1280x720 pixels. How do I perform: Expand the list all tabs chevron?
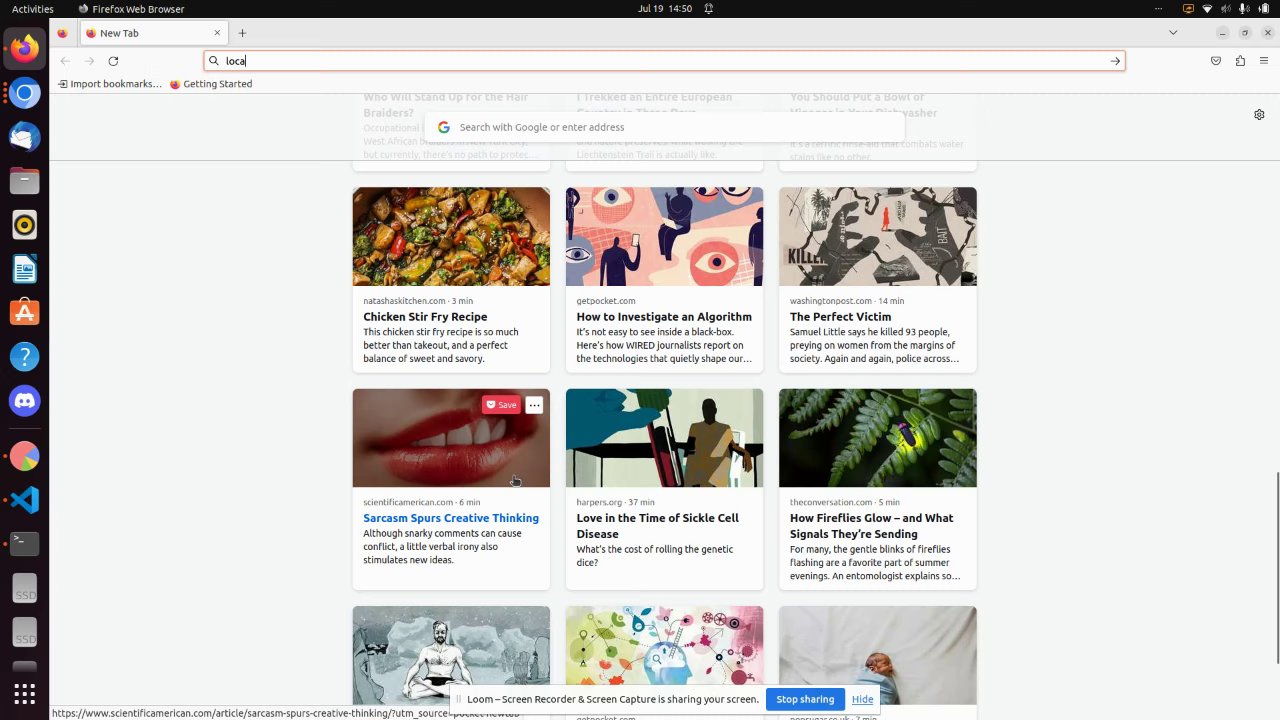[1173, 33]
